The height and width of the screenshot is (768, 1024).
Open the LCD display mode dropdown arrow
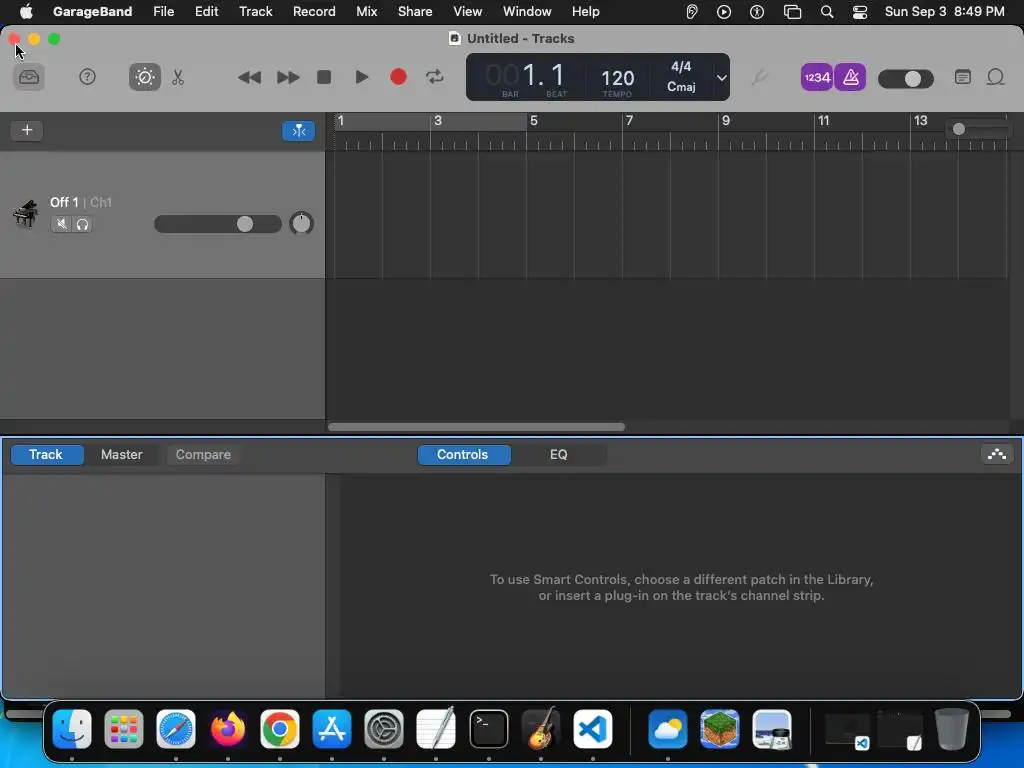(722, 78)
